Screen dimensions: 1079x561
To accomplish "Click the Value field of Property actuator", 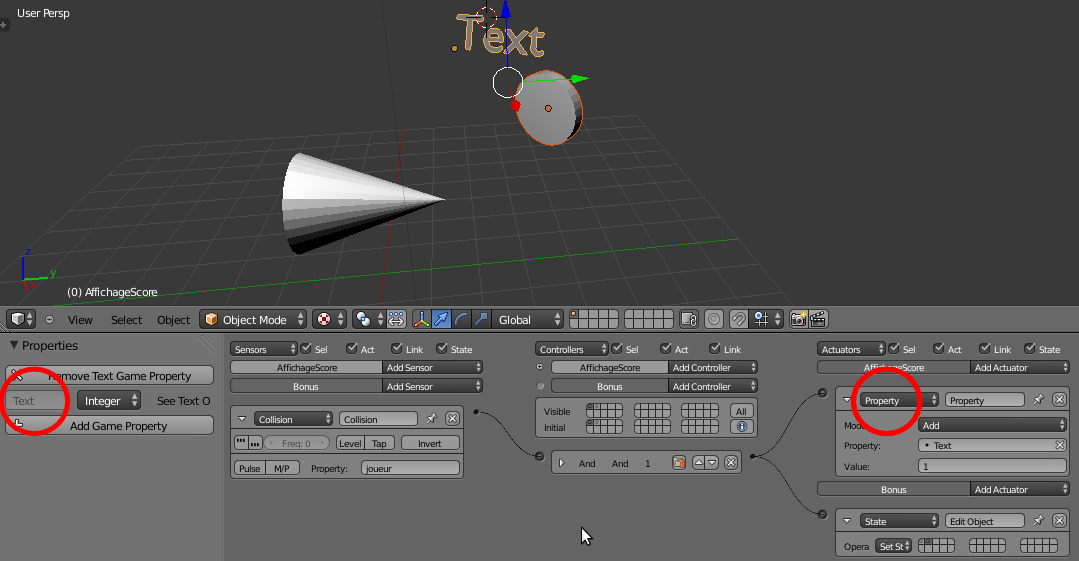I will click(x=992, y=466).
